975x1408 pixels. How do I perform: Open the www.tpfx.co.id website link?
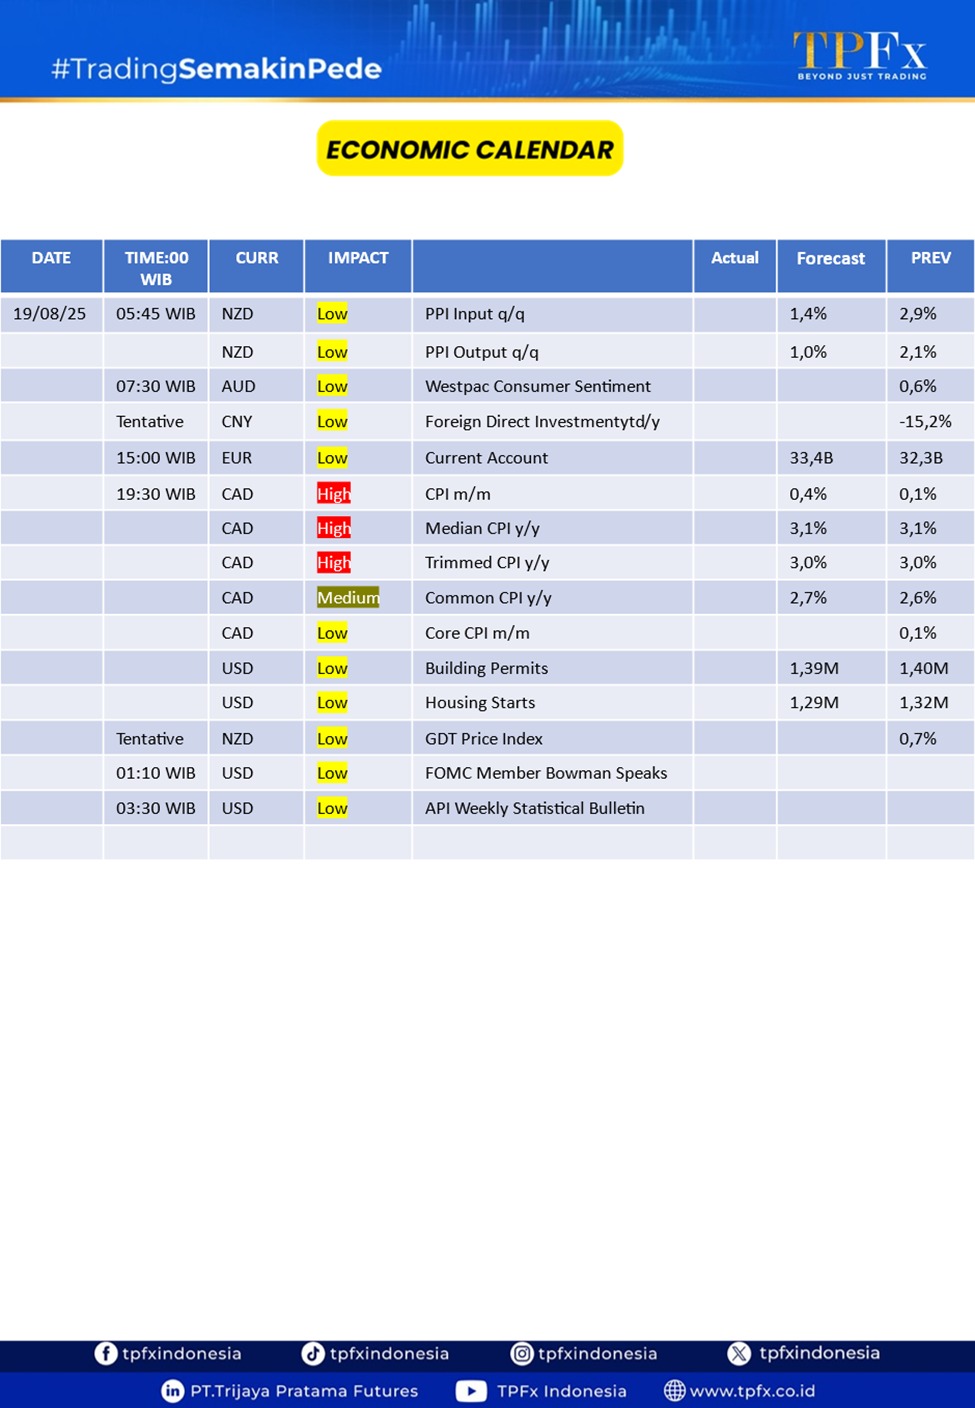point(752,1391)
